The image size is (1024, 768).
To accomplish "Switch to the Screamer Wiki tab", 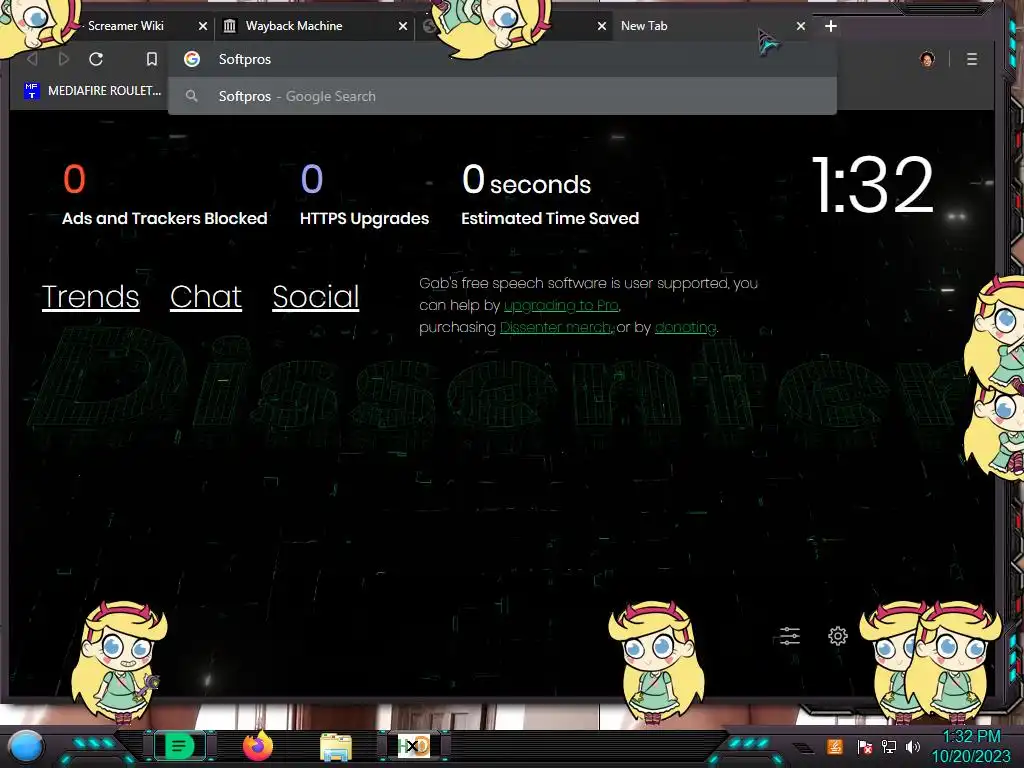I will pyautogui.click(x=125, y=26).
